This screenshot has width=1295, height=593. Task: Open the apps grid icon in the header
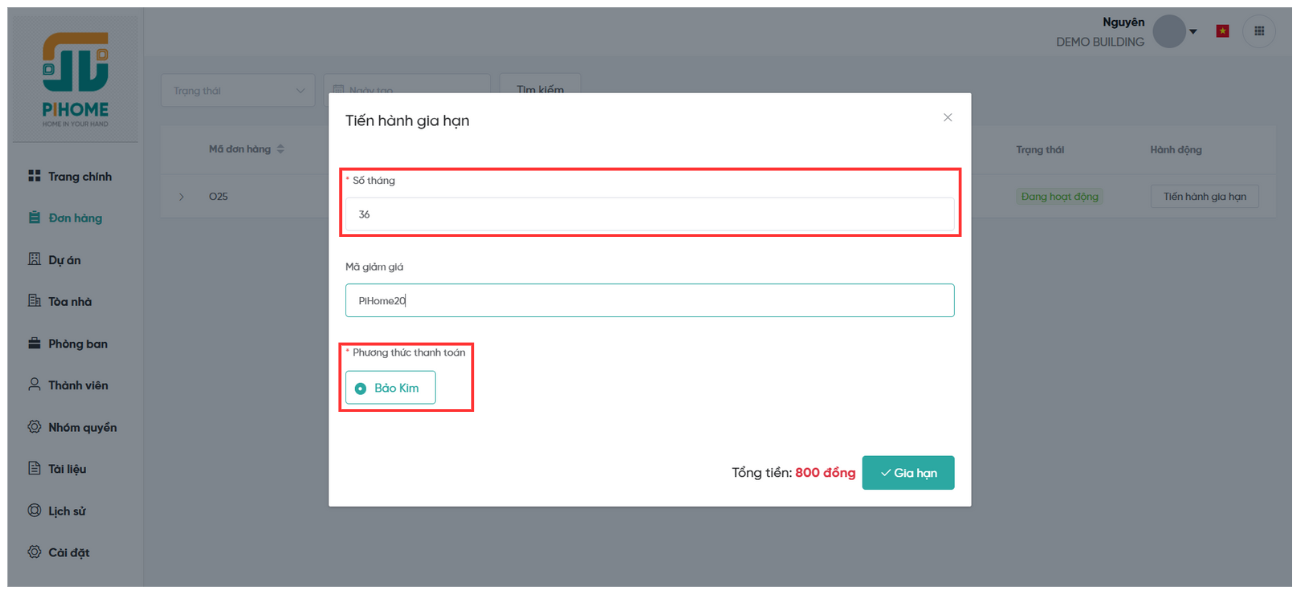pyautogui.click(x=1258, y=31)
